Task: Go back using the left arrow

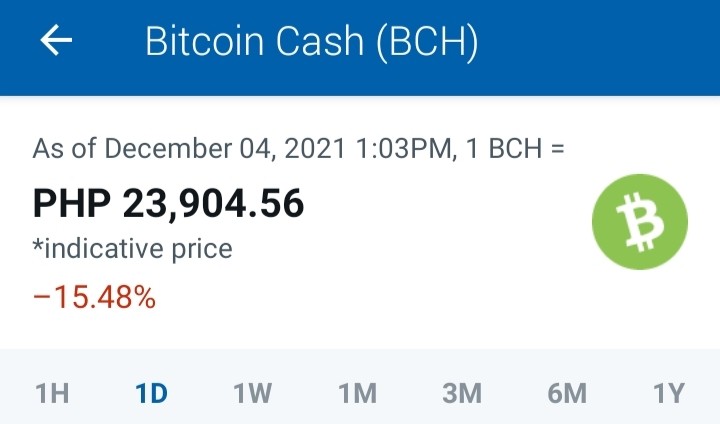Action: (x=56, y=40)
